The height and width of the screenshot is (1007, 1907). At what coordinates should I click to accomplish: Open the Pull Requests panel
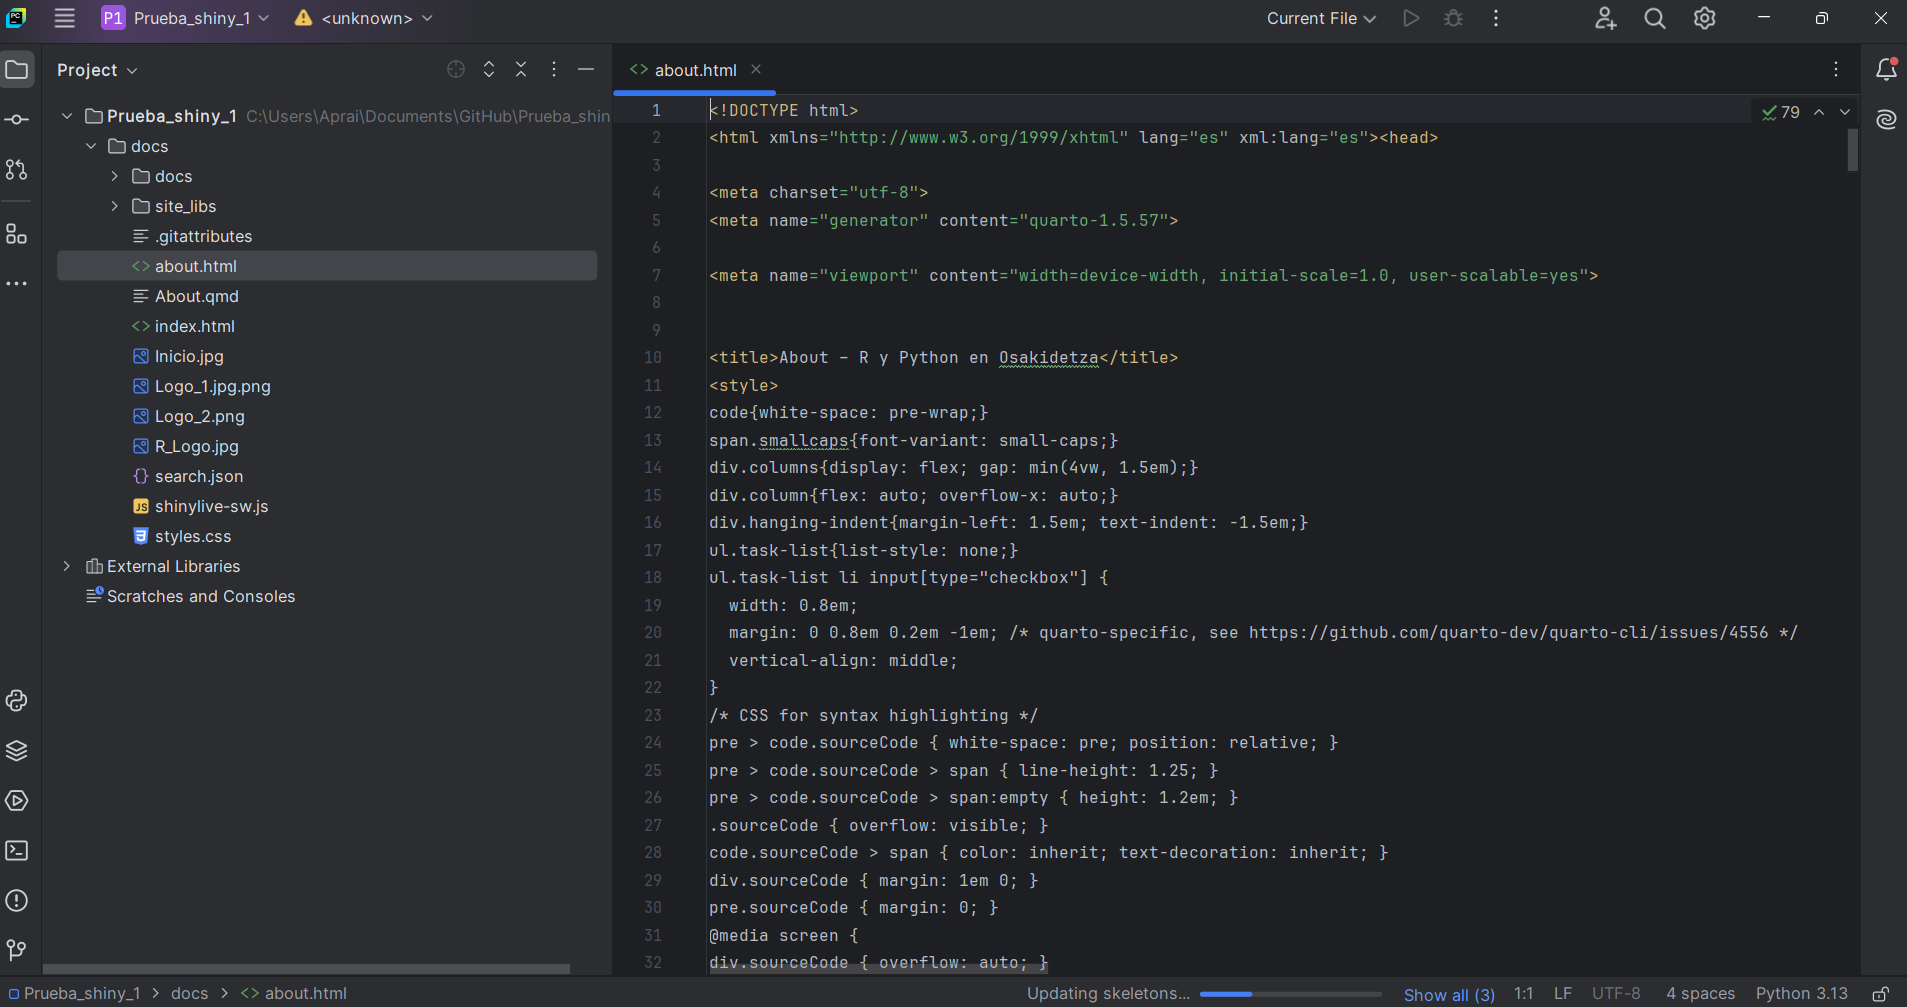(x=17, y=170)
